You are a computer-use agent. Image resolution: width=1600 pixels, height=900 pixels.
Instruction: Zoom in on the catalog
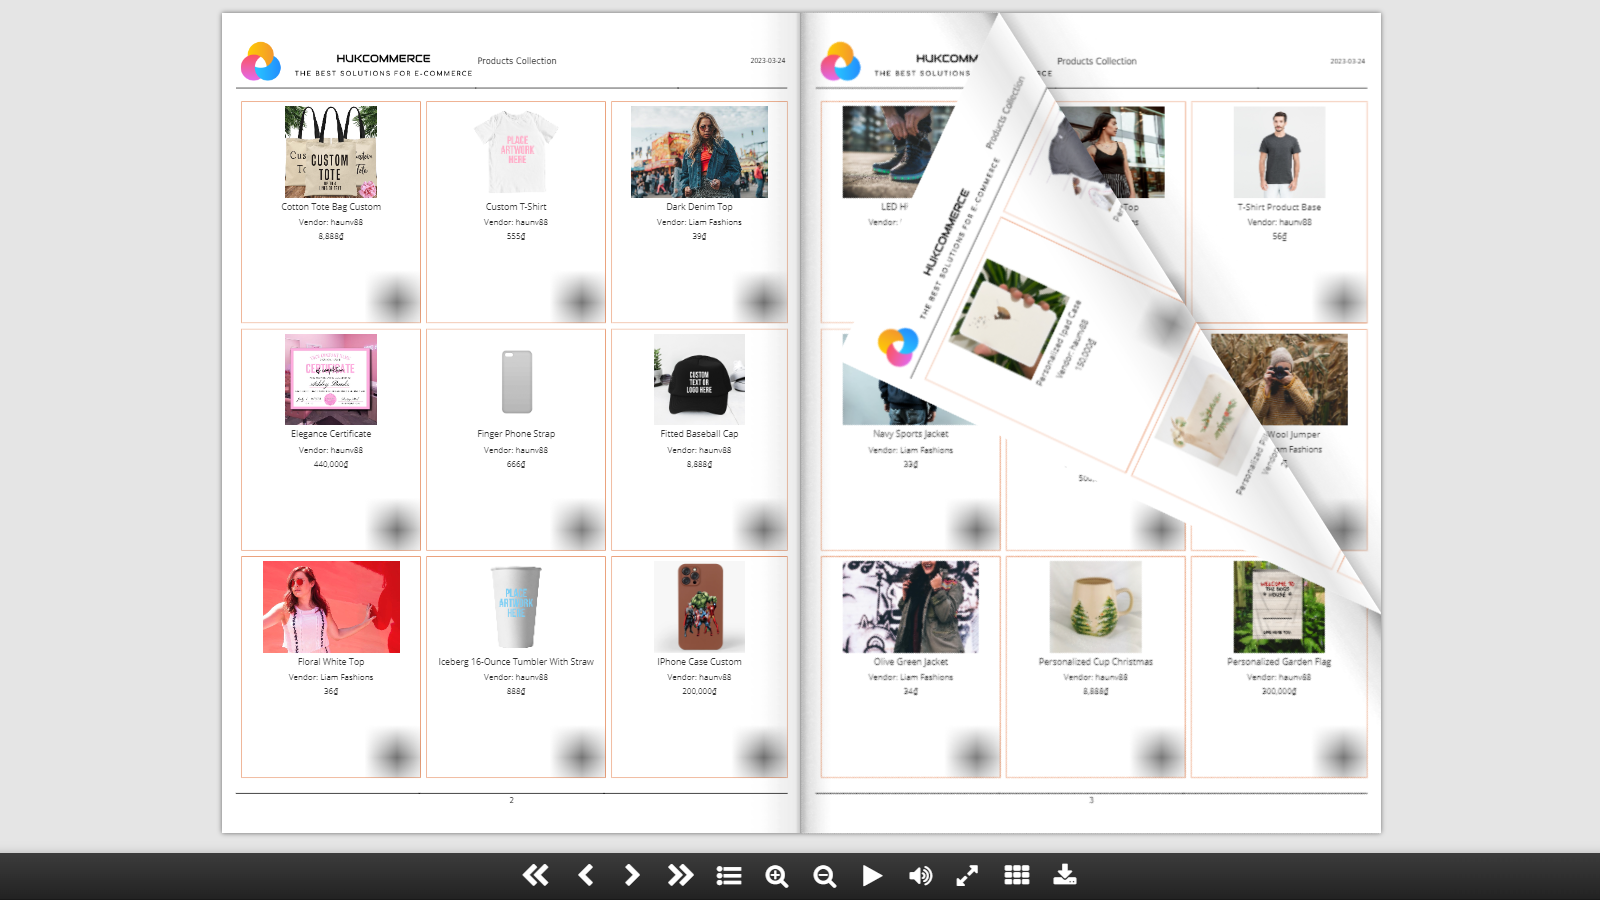point(777,876)
